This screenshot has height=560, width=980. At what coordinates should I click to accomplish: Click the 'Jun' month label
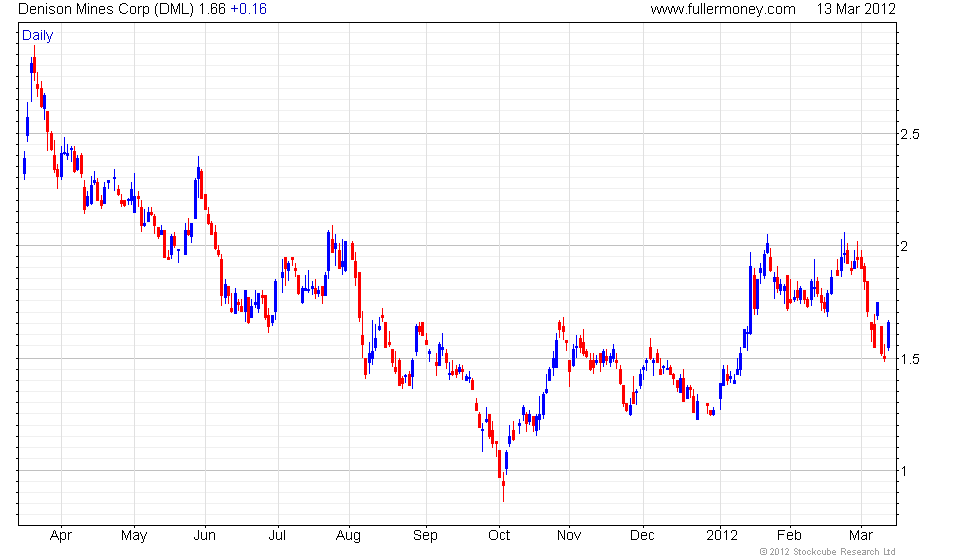click(204, 536)
